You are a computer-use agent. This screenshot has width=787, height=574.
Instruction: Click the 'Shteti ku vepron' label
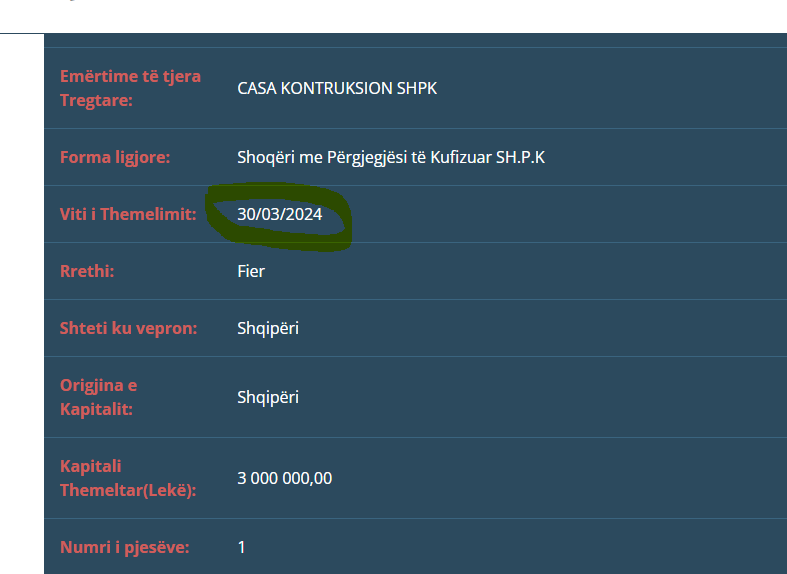click(x=128, y=328)
